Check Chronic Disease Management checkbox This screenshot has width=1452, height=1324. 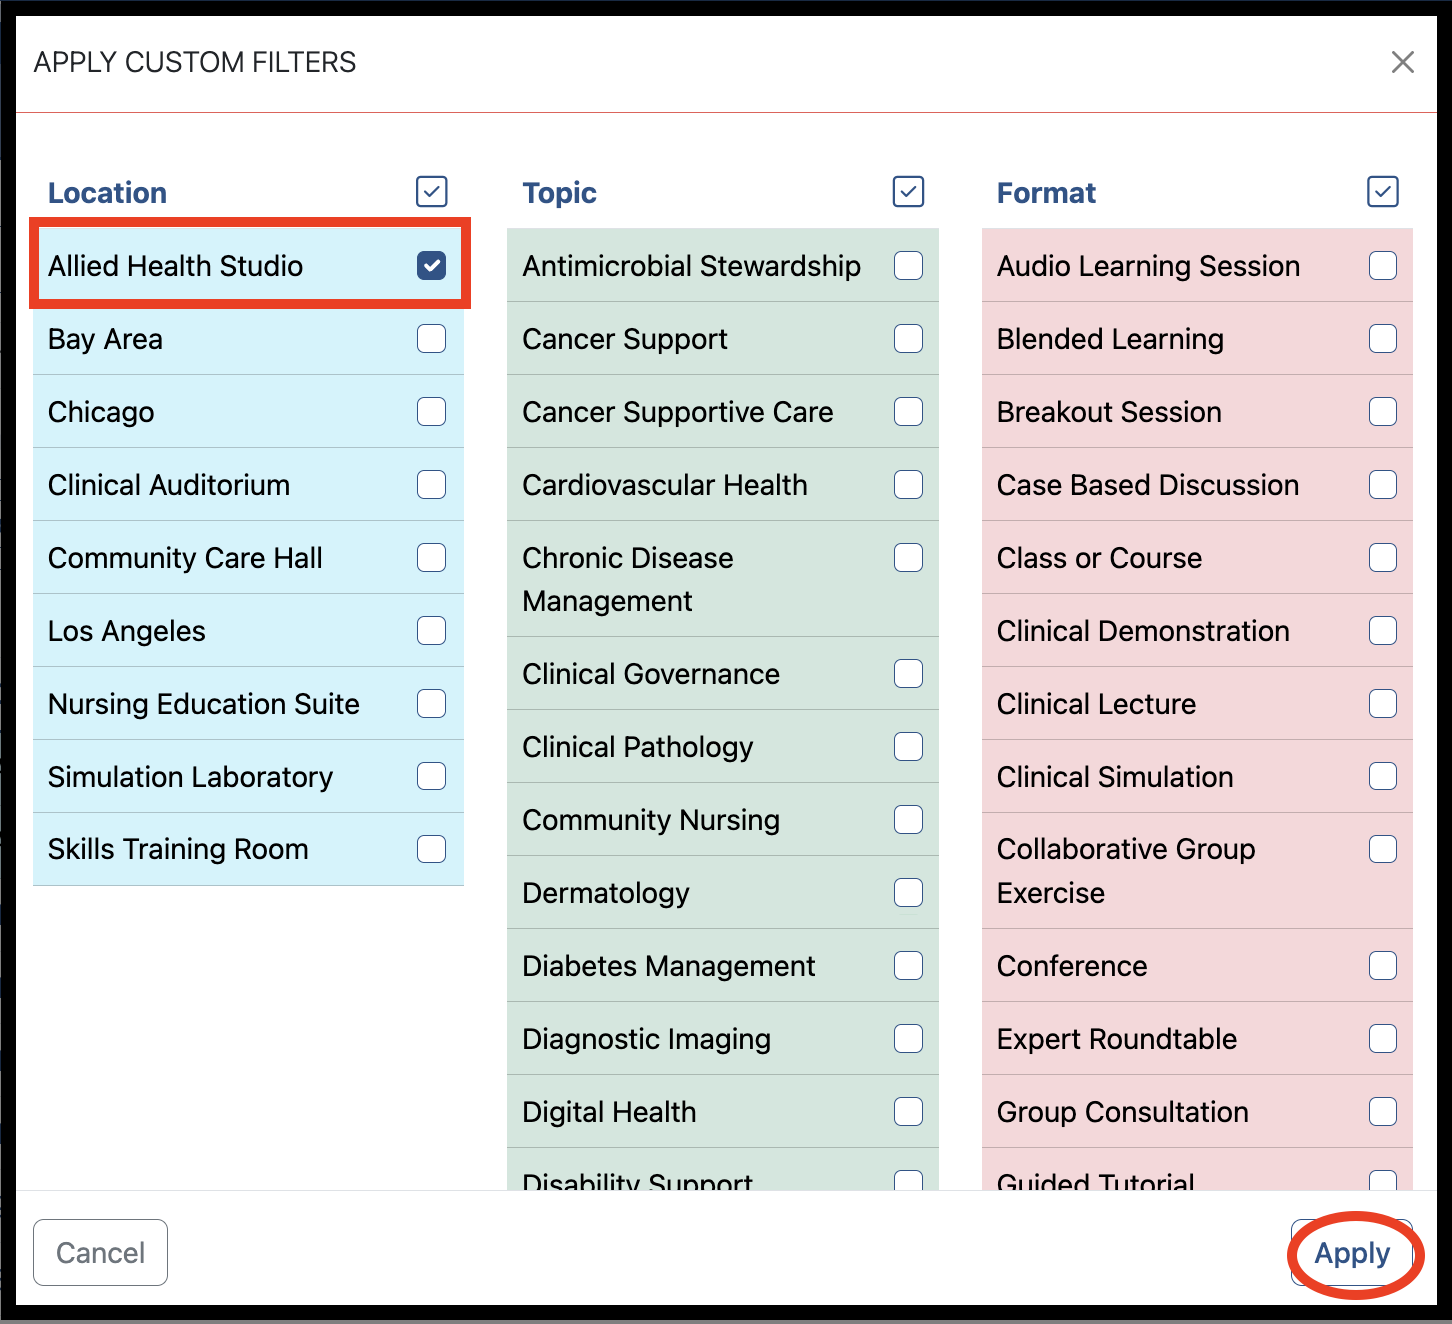(908, 558)
